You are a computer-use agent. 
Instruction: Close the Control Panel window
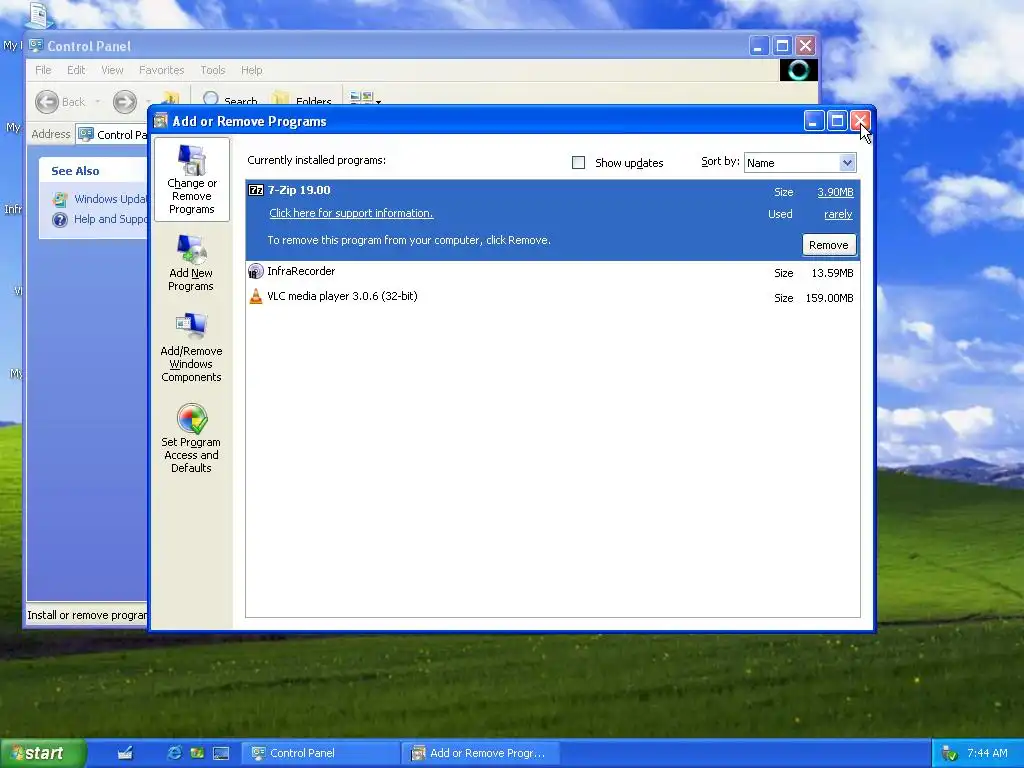pos(806,46)
